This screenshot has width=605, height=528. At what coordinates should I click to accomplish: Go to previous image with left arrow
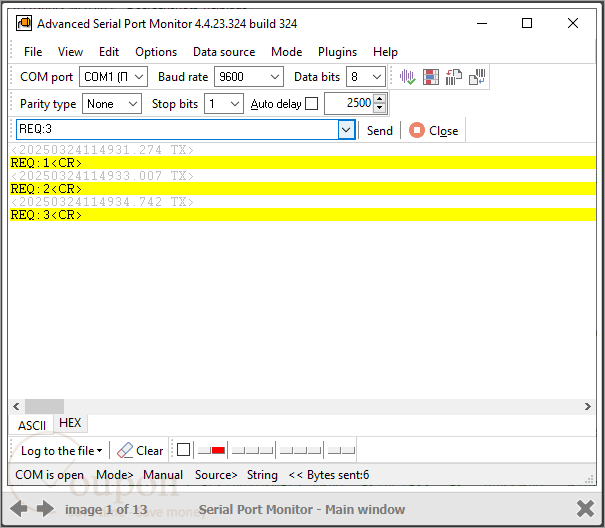click(19, 509)
